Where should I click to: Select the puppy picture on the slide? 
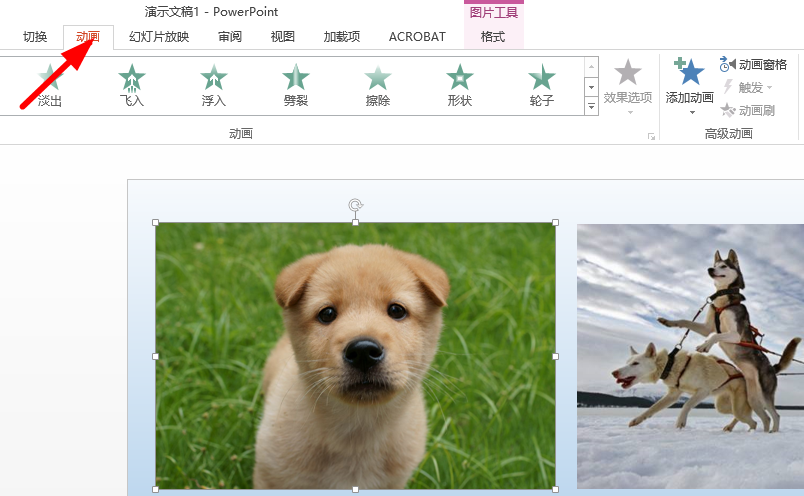[x=355, y=356]
